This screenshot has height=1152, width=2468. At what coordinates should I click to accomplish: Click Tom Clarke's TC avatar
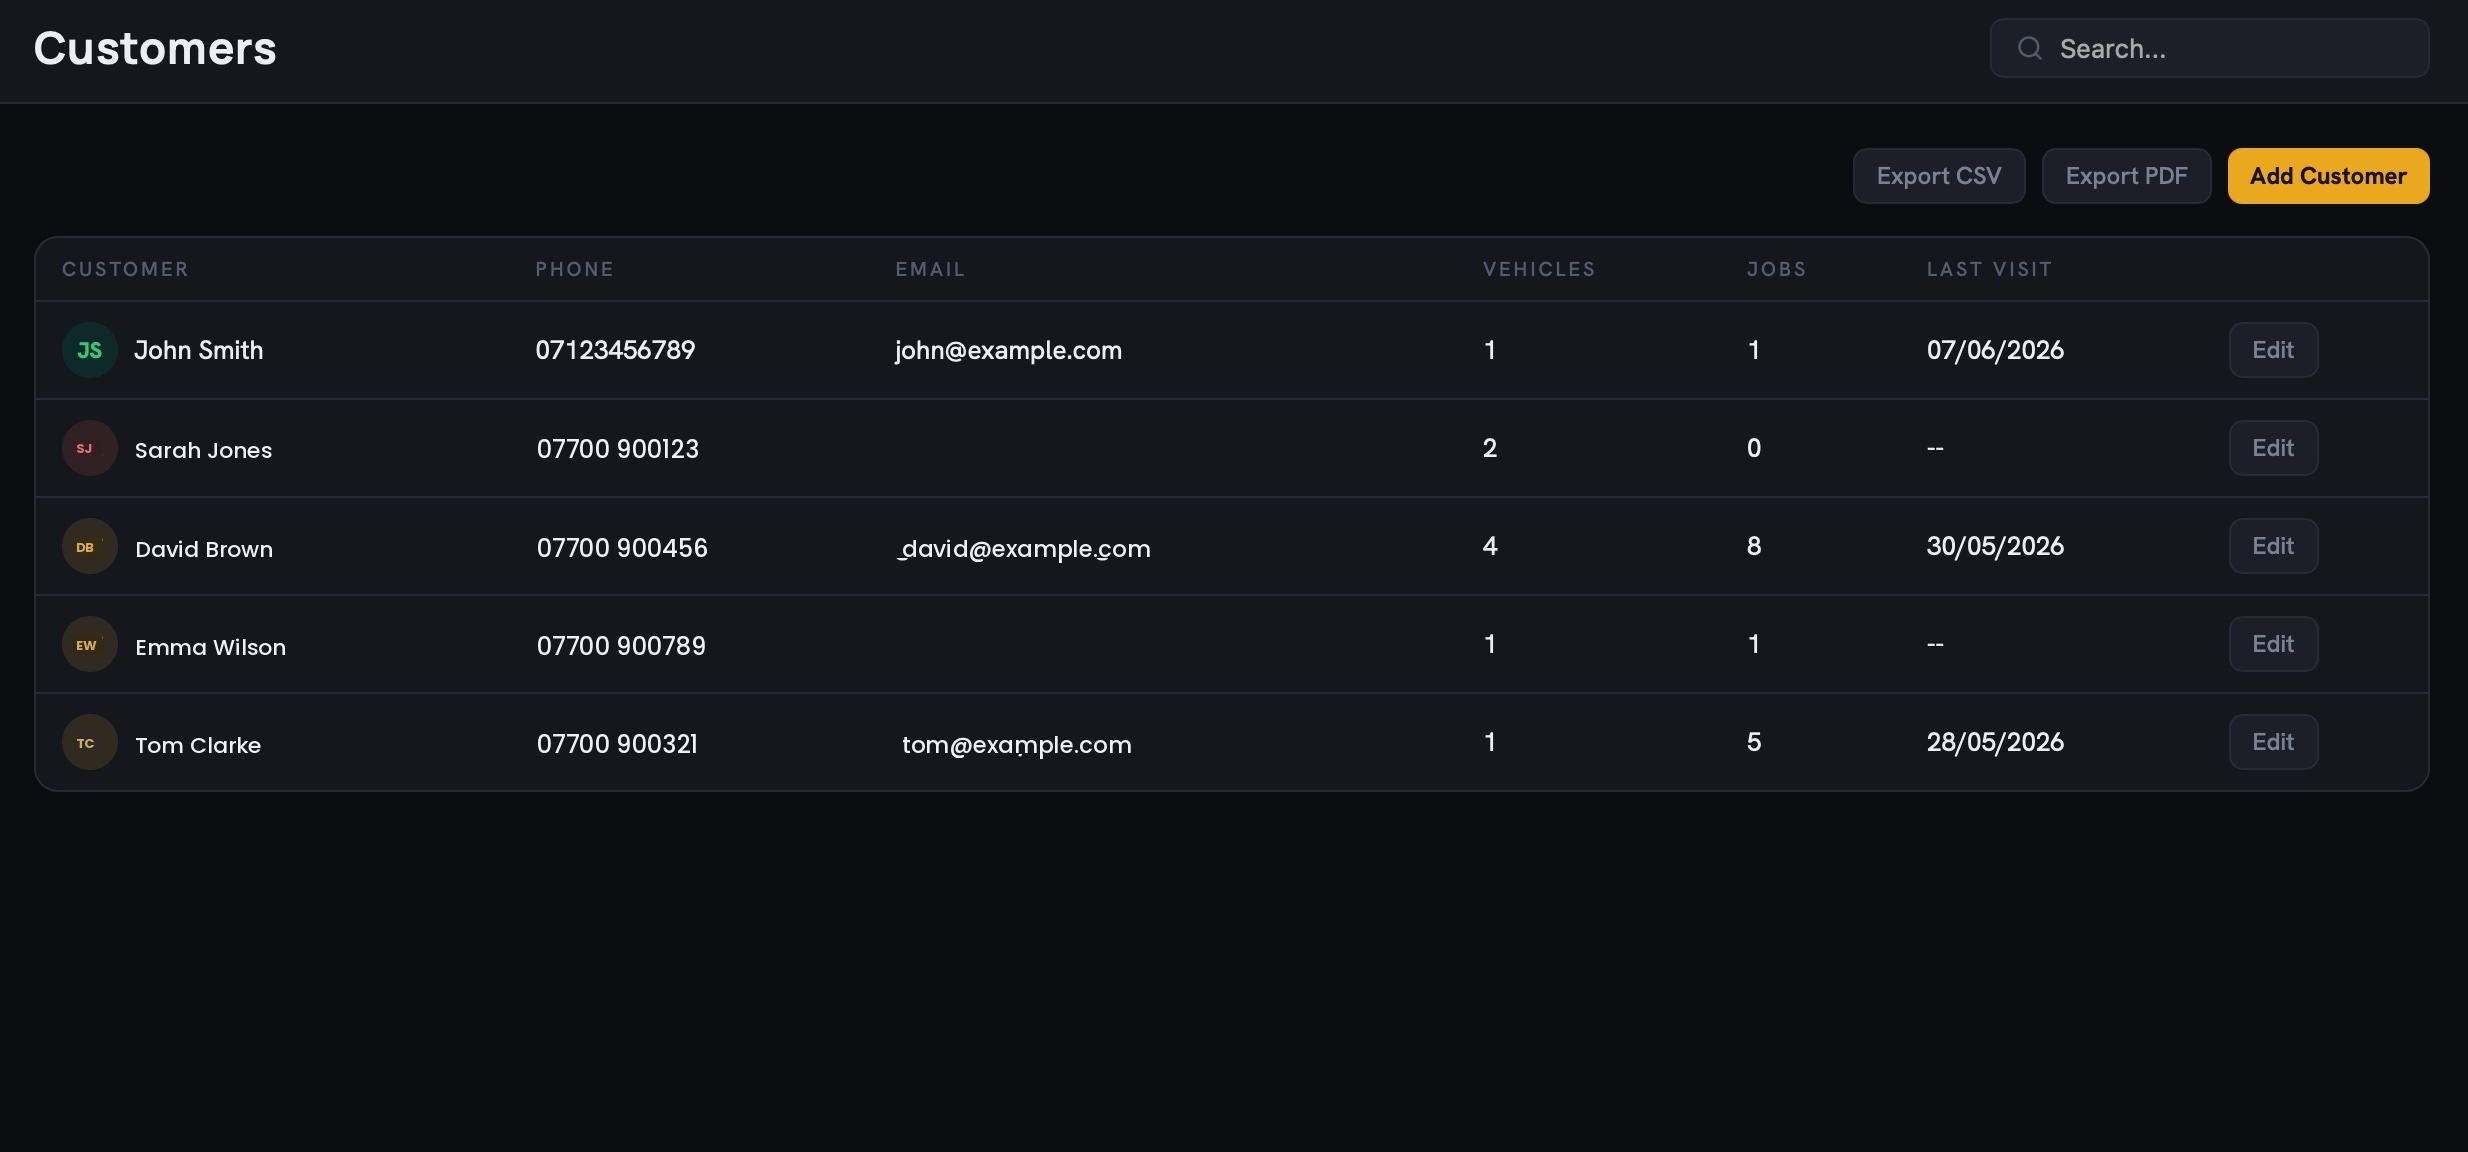click(x=90, y=742)
